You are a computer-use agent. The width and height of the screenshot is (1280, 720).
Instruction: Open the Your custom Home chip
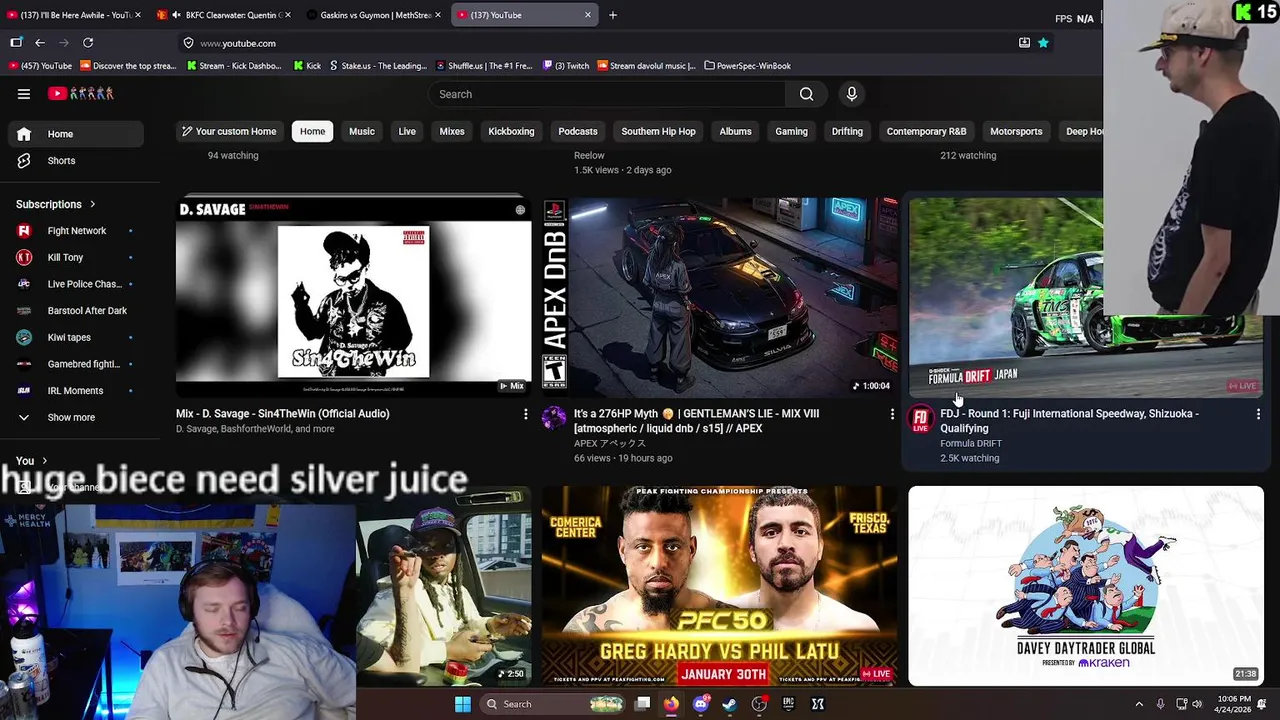click(228, 131)
